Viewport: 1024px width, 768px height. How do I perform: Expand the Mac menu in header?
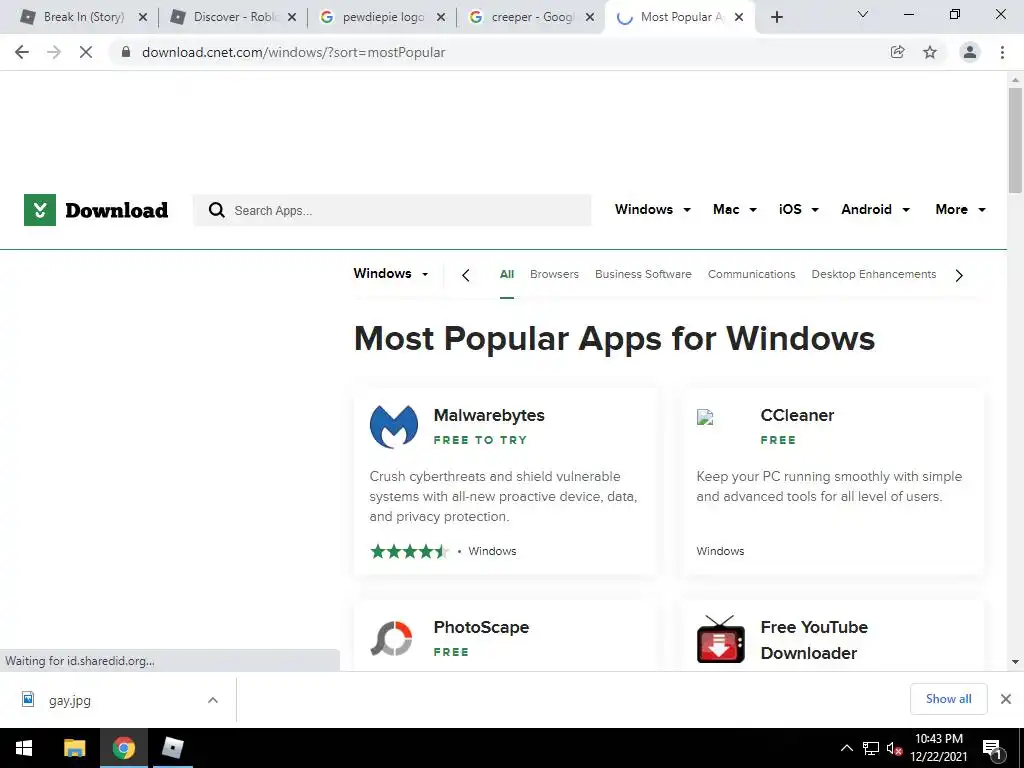click(x=735, y=210)
